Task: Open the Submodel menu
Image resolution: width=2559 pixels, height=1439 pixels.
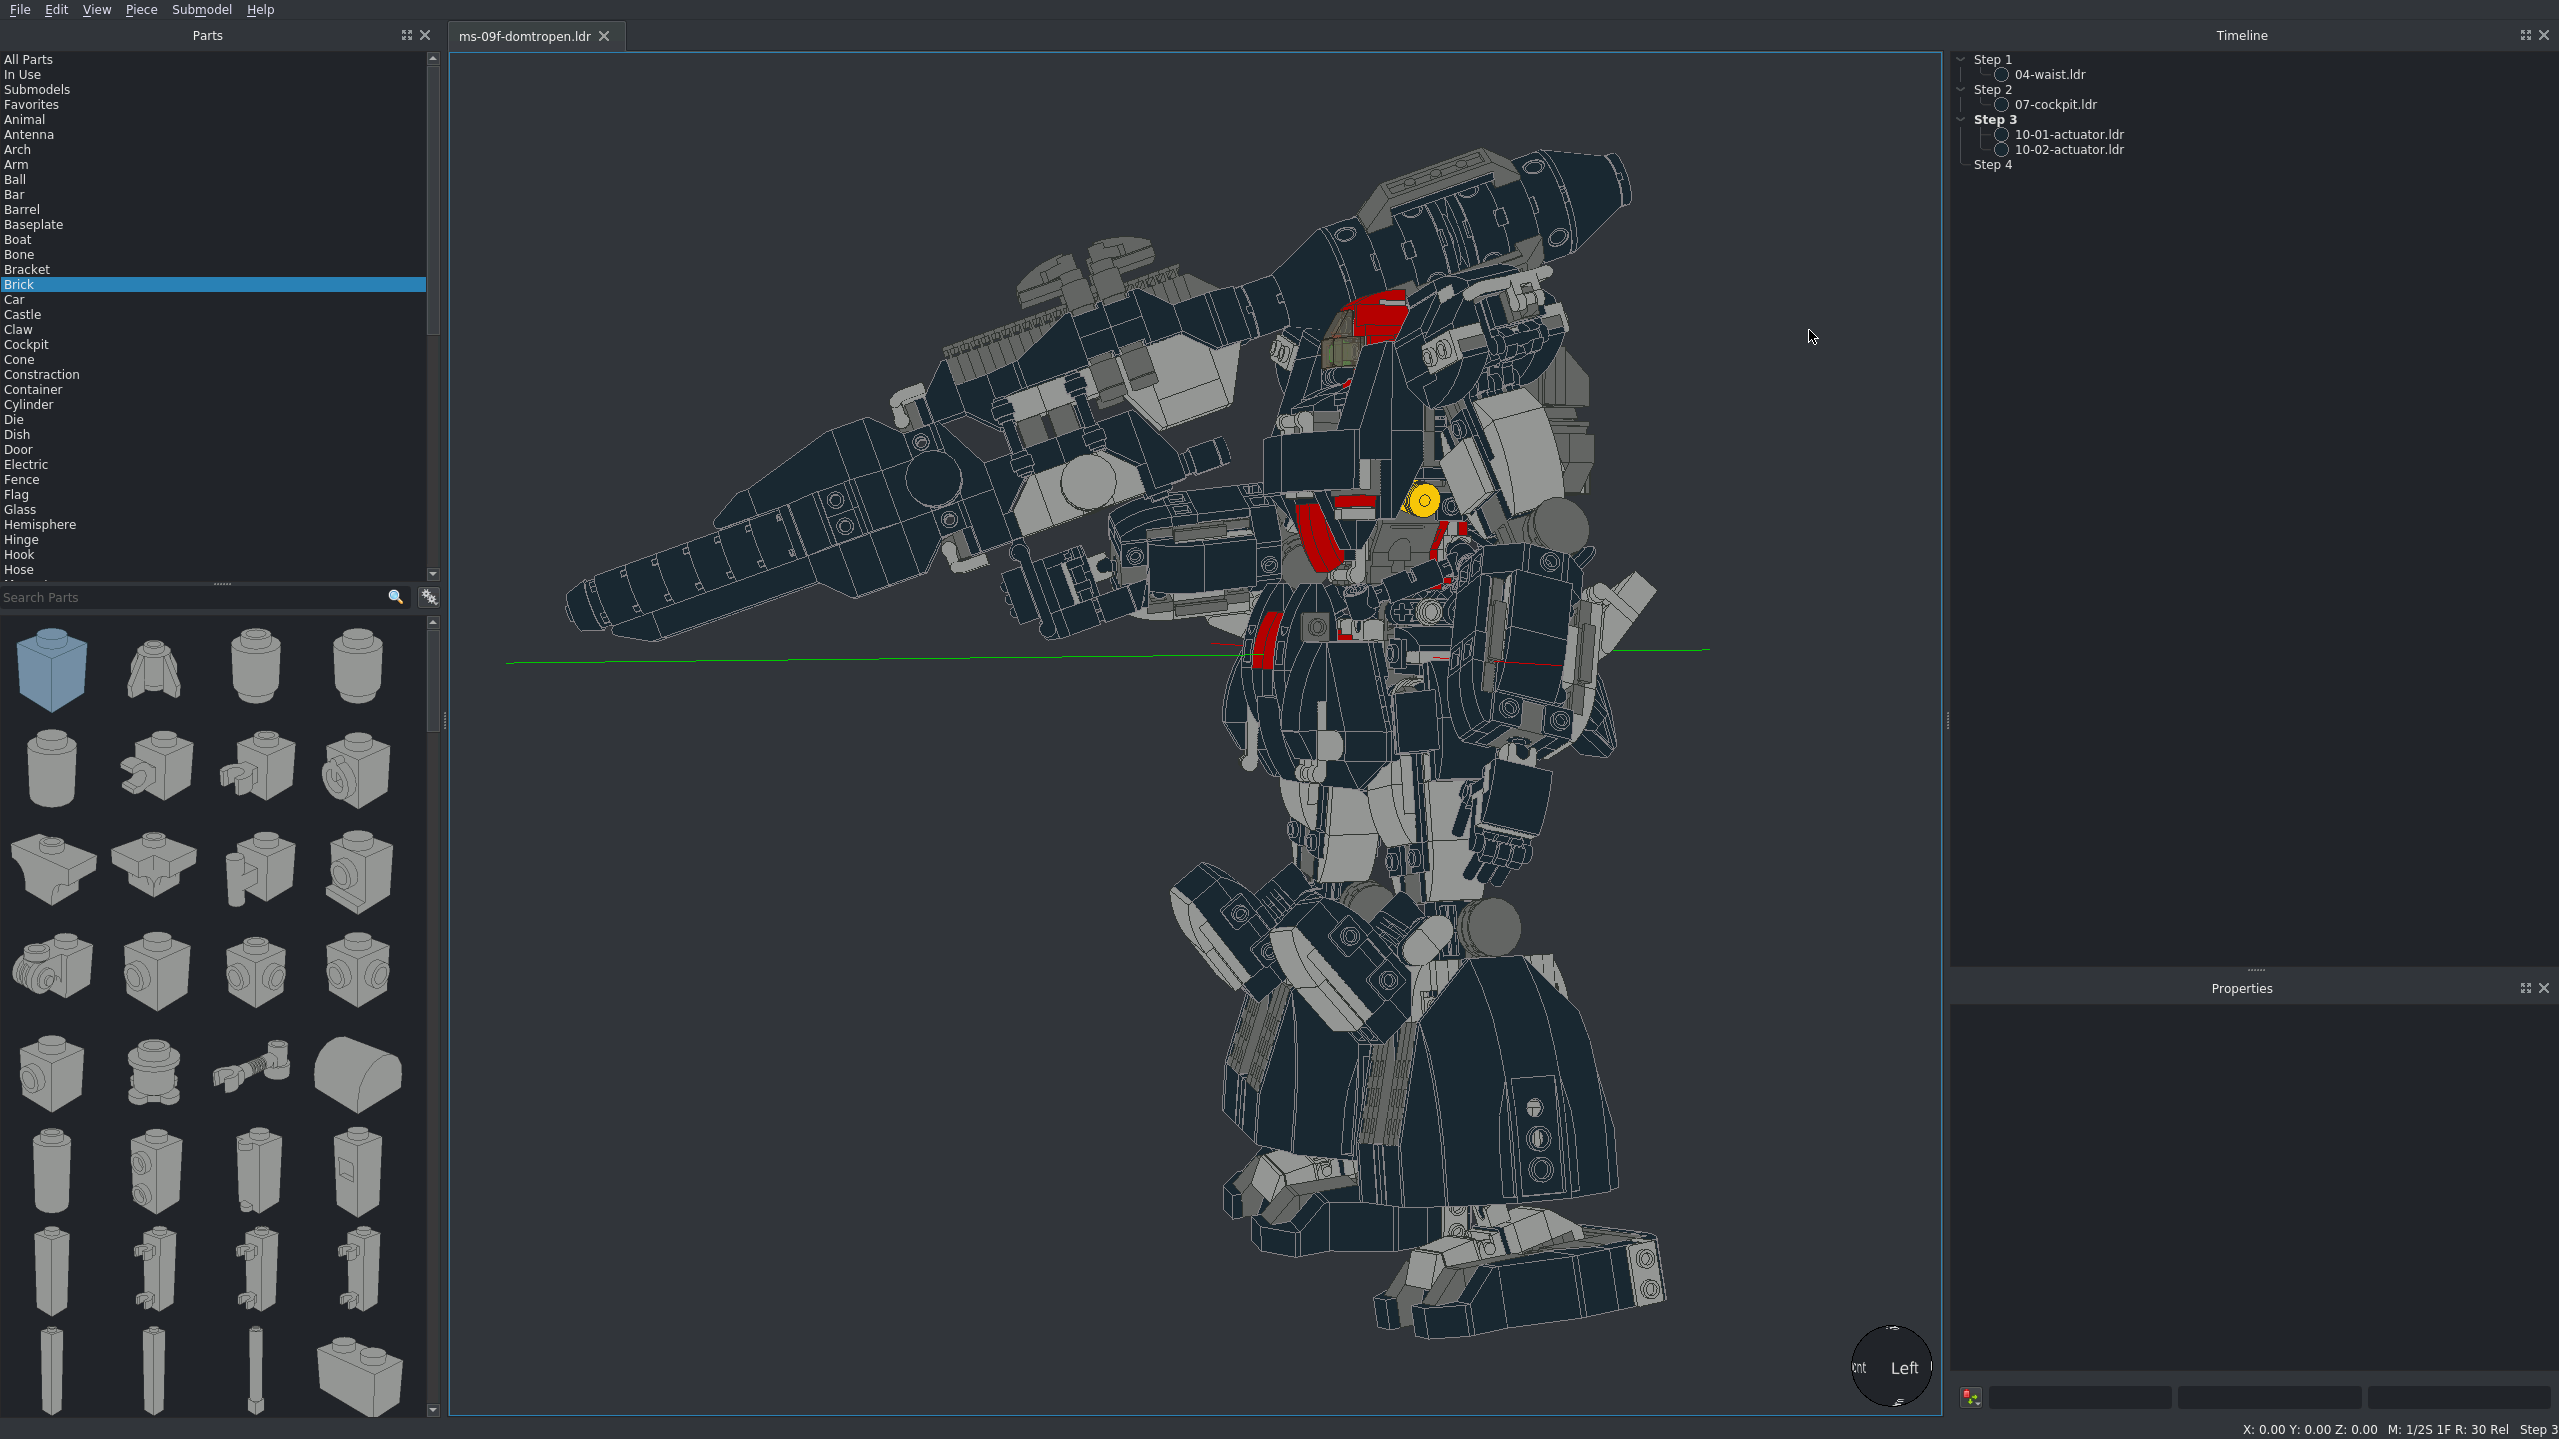Action: (201, 9)
